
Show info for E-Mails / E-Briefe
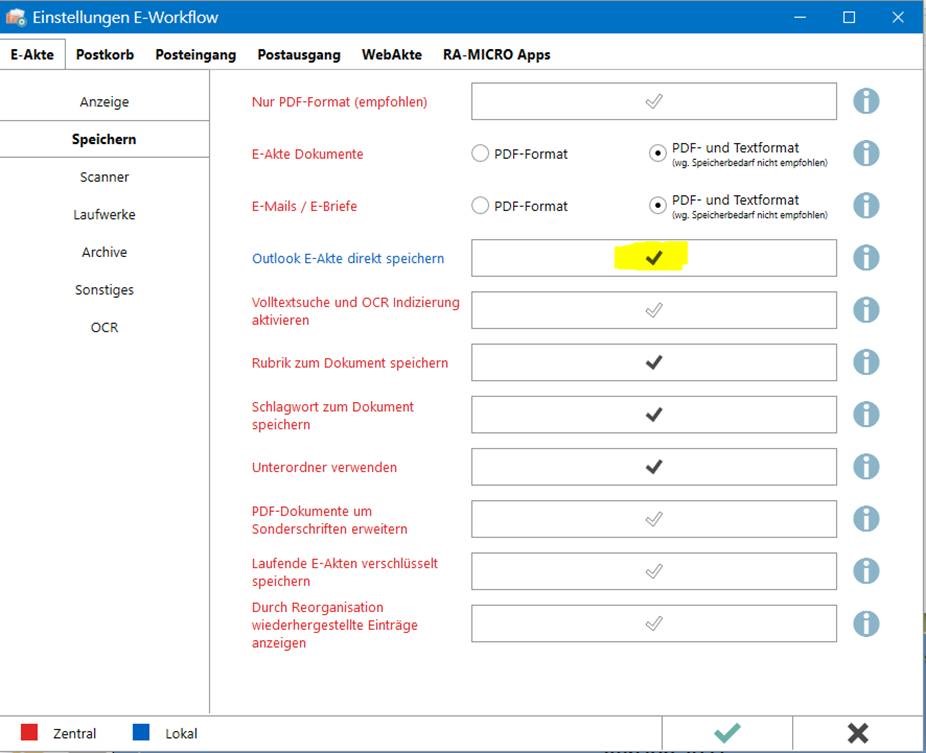866,206
